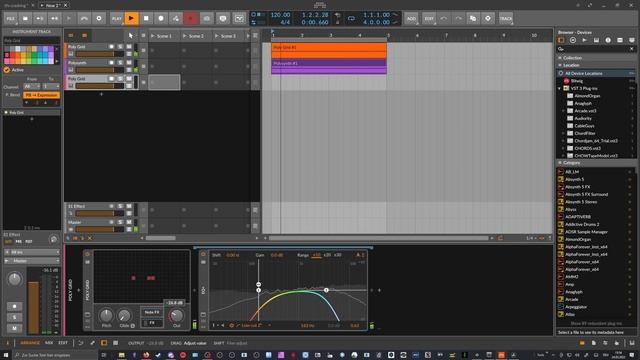This screenshot has height=360, width=640.
Task: Click the Out knob on Poly Grid device
Action: 176,315
